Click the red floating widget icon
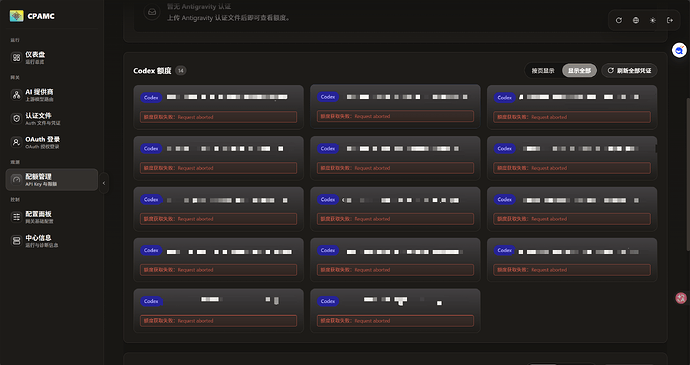 (x=681, y=298)
